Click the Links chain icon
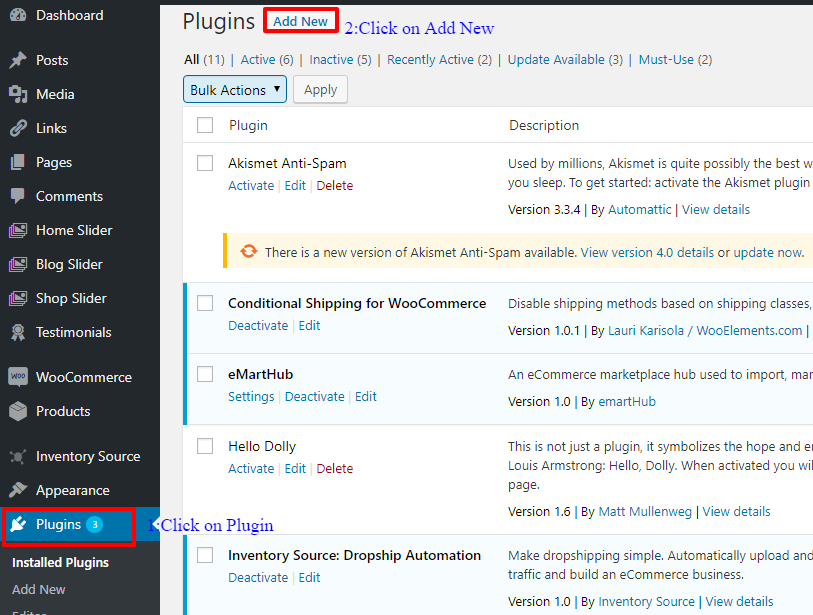The height and width of the screenshot is (615, 813). (18, 128)
